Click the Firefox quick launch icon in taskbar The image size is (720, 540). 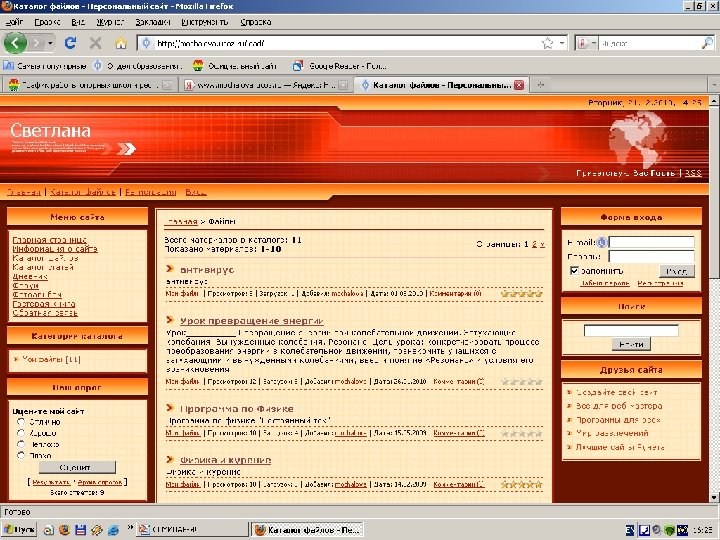pos(64,529)
